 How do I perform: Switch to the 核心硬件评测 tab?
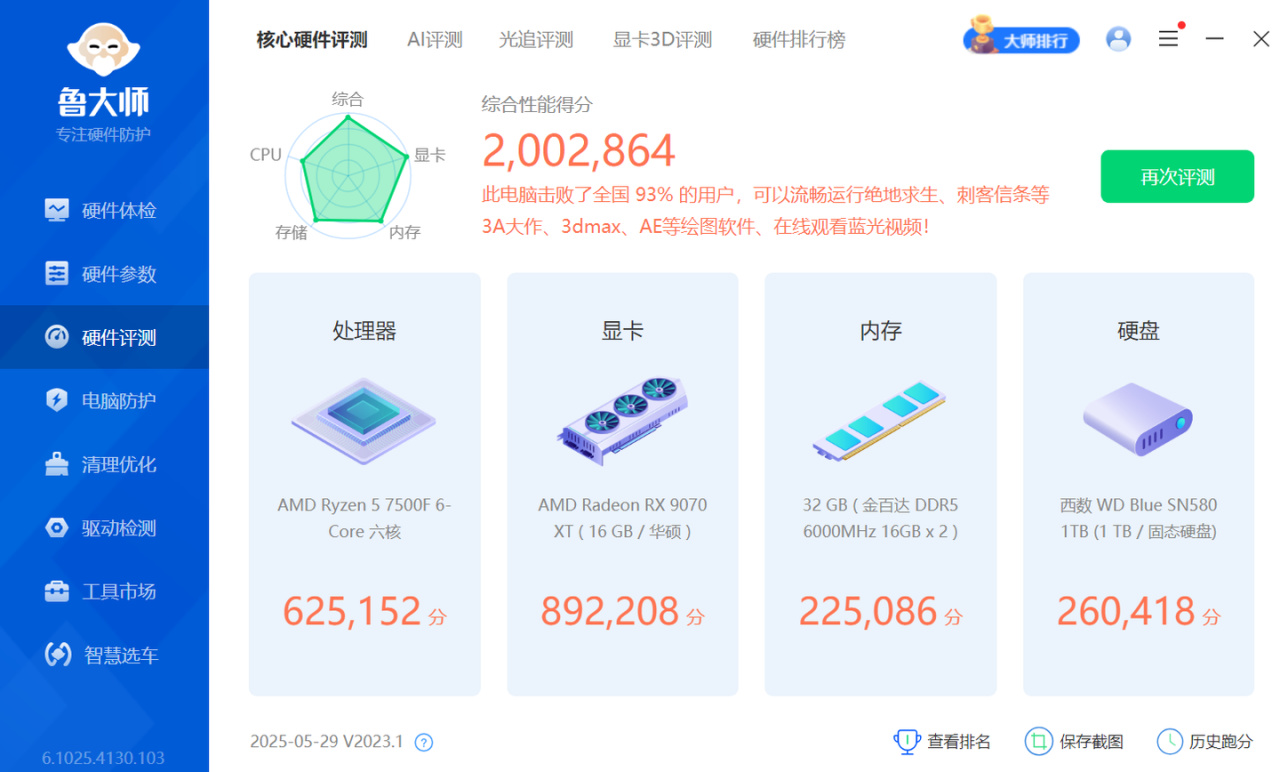(312, 40)
